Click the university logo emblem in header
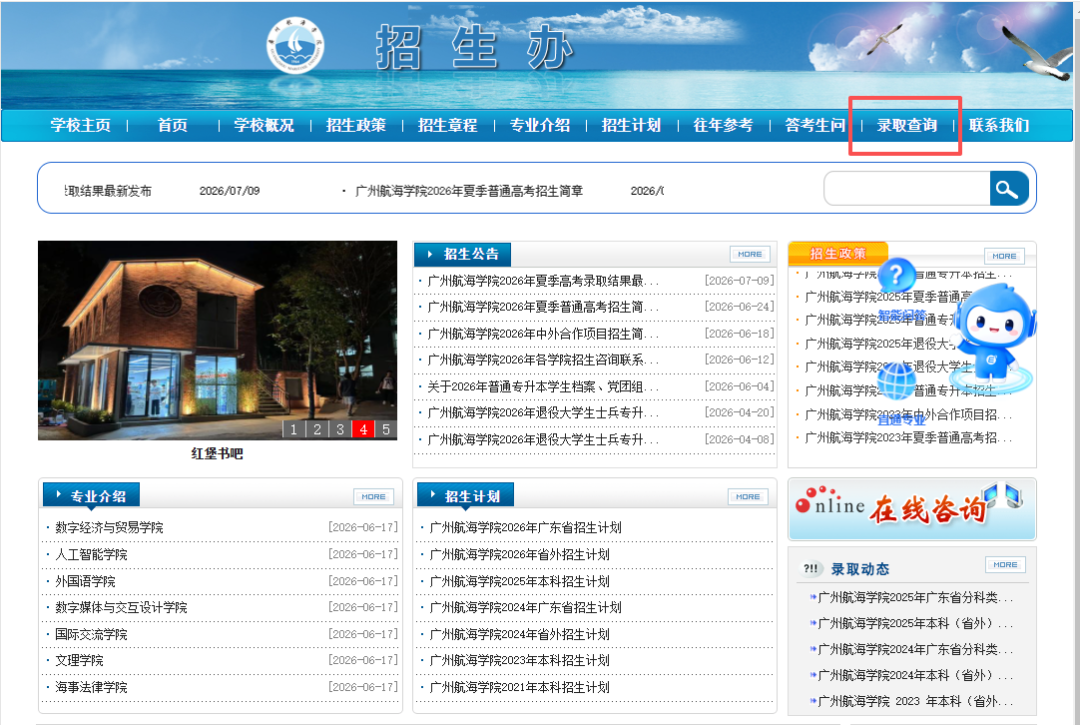Image resolution: width=1080 pixels, height=725 pixels. [x=295, y=45]
